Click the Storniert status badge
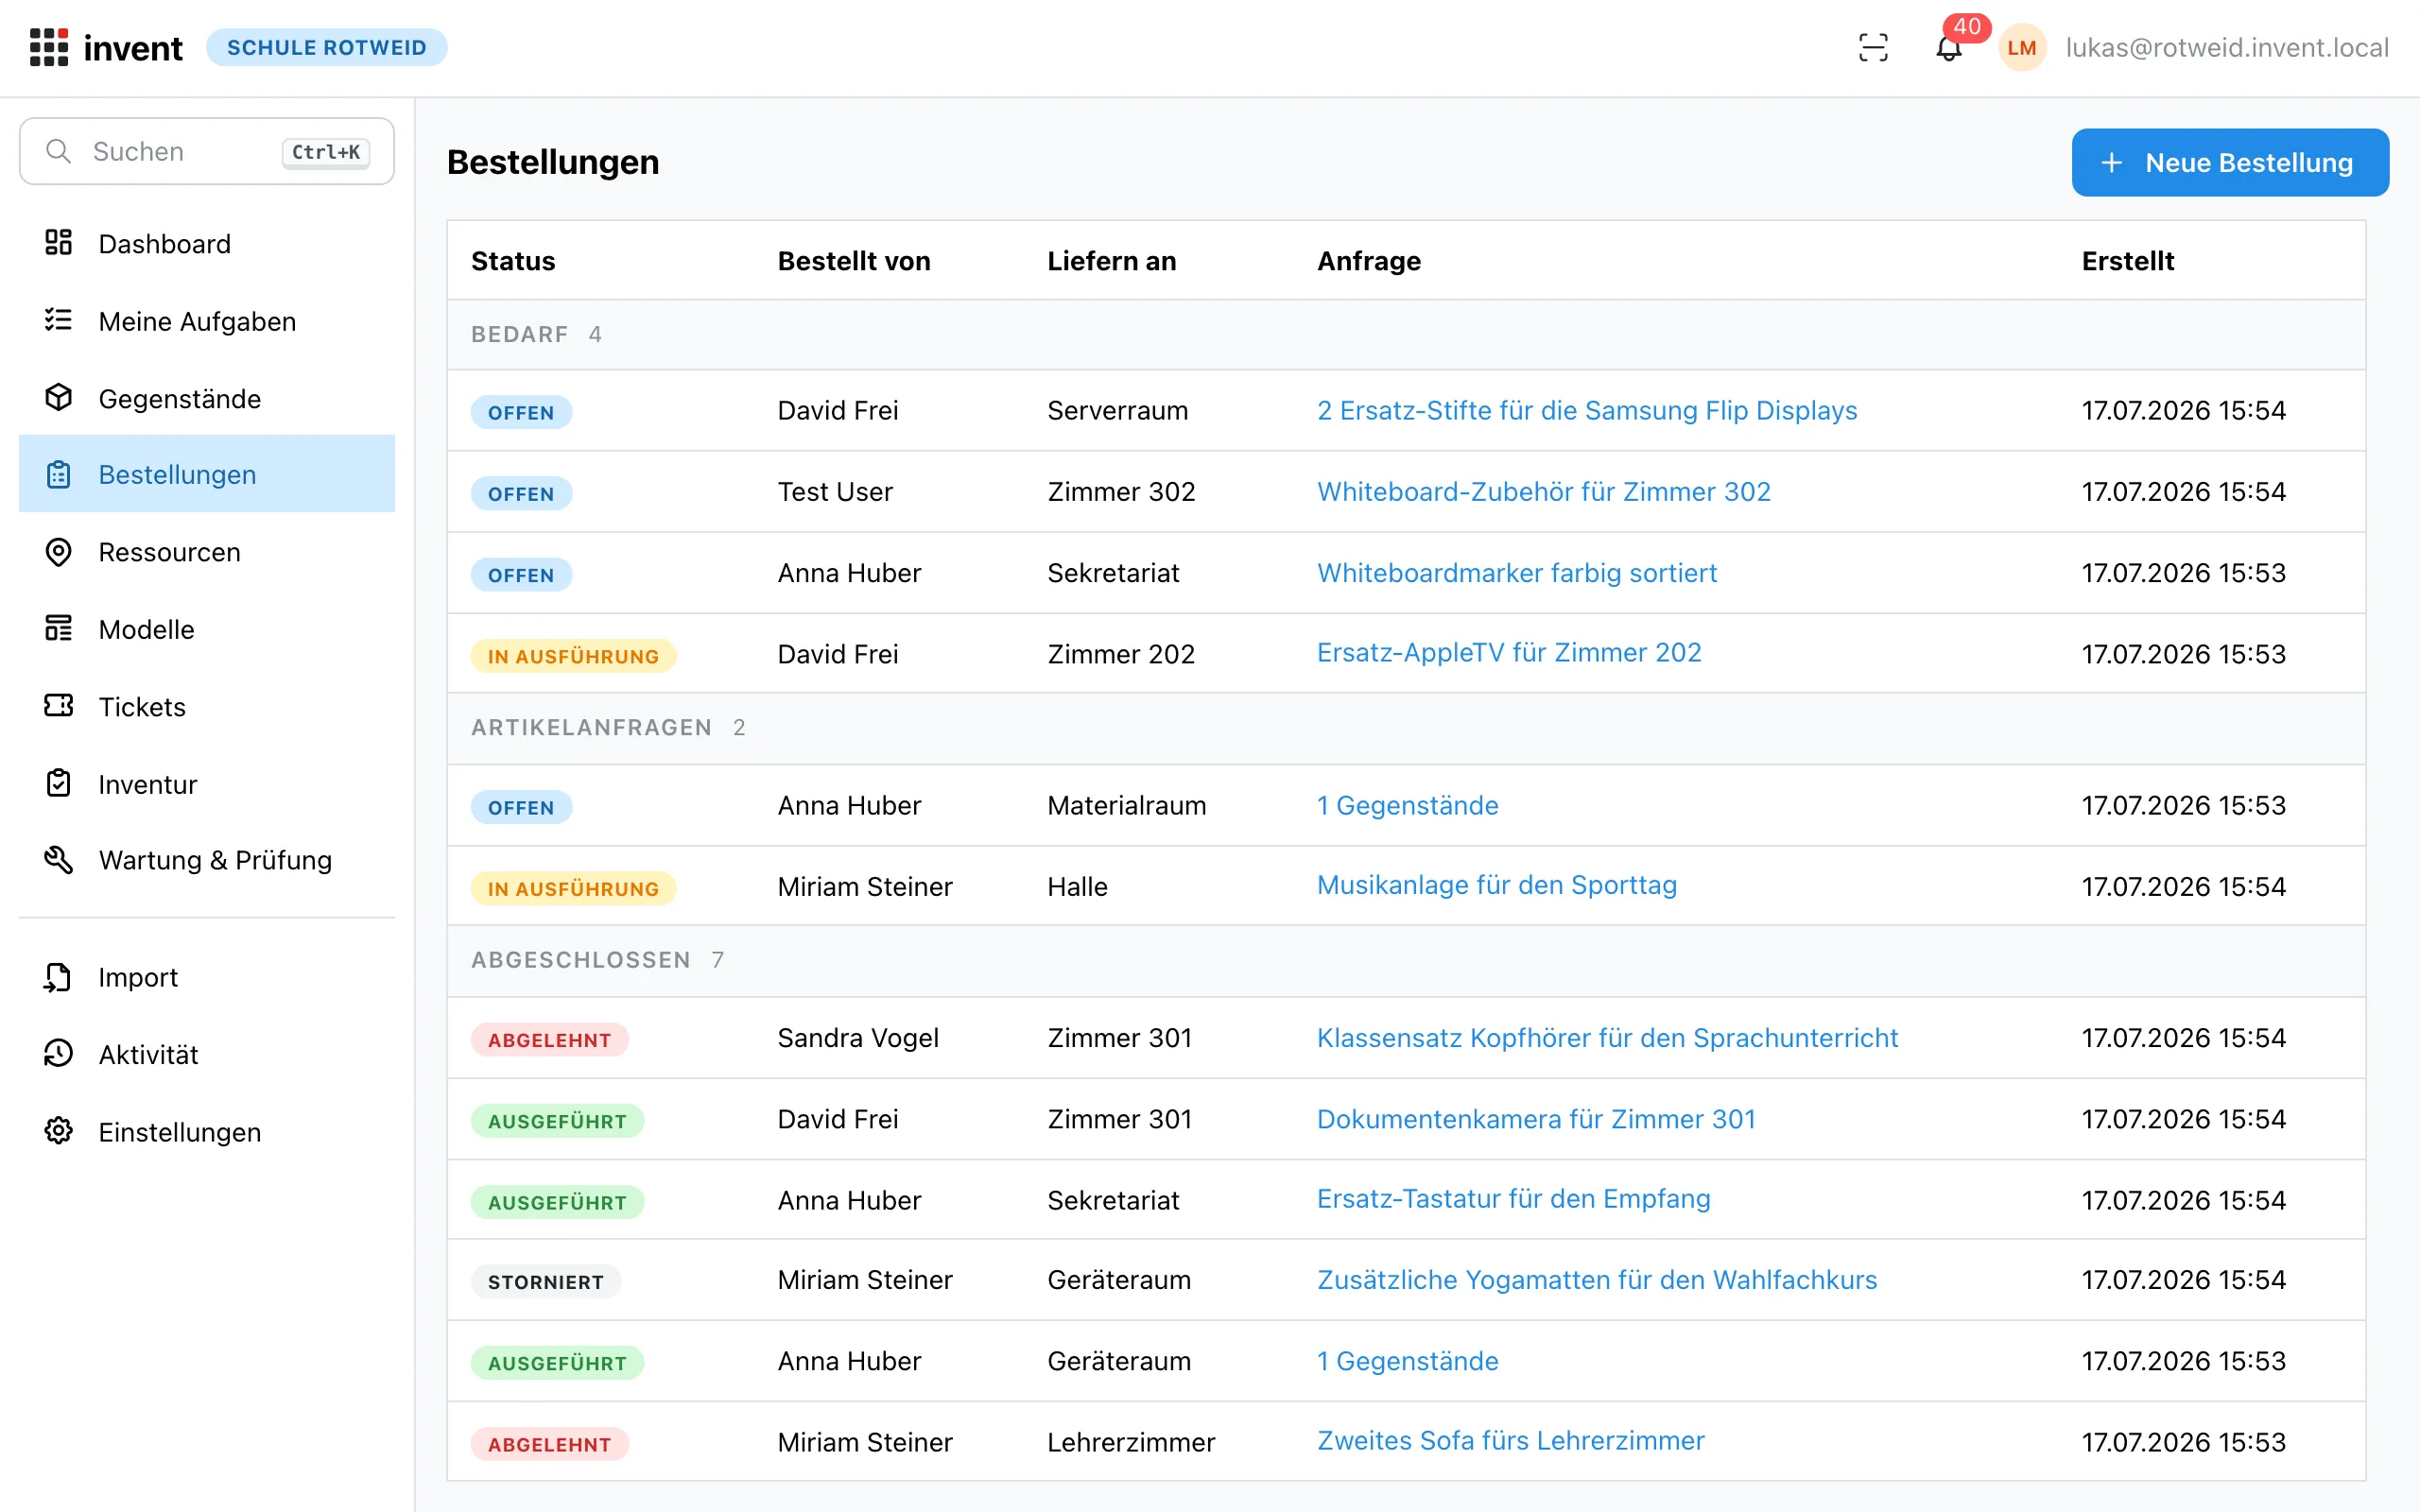The image size is (2420, 1512). click(546, 1281)
